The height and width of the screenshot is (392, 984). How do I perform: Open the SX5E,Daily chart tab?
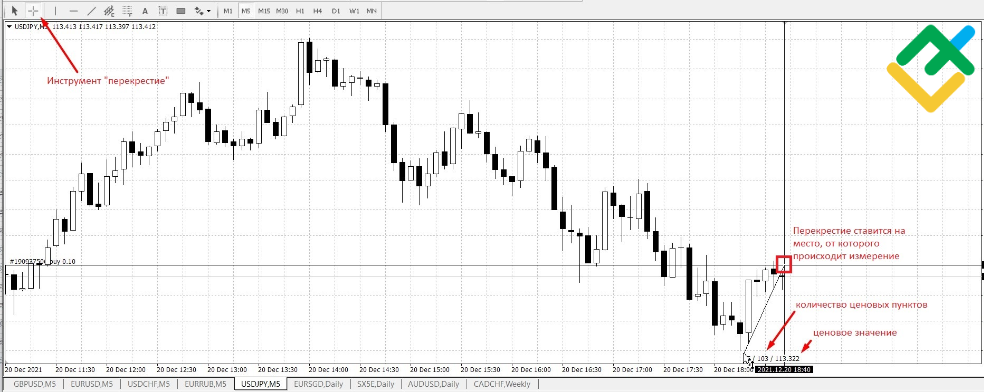pos(375,384)
